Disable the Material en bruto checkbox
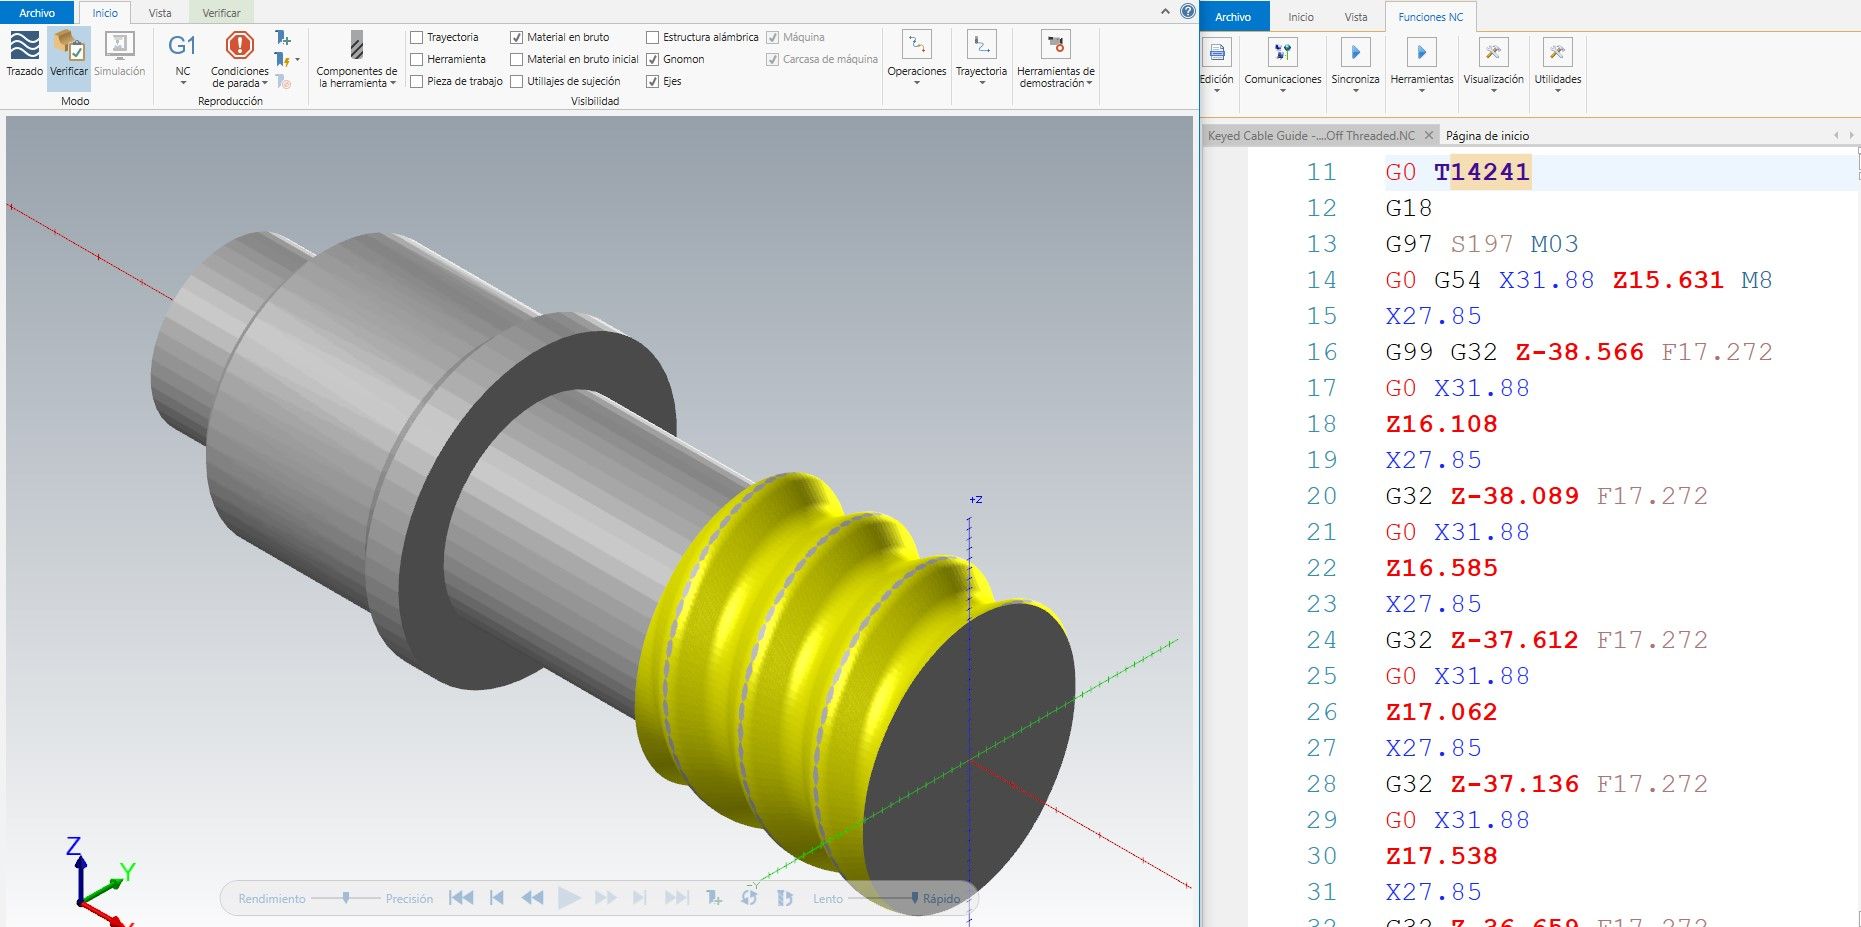 click(518, 37)
